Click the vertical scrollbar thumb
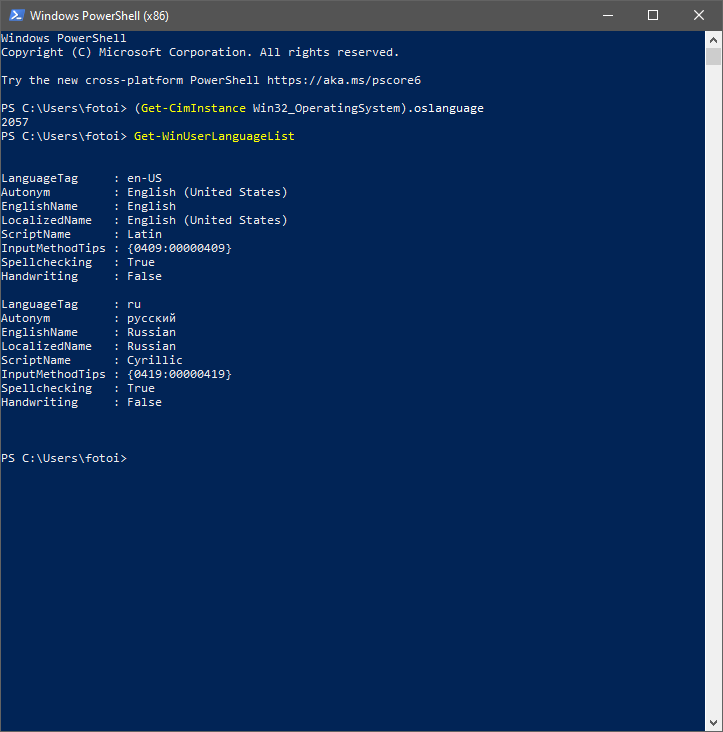The height and width of the screenshot is (732, 723). pyautogui.click(x=713, y=56)
